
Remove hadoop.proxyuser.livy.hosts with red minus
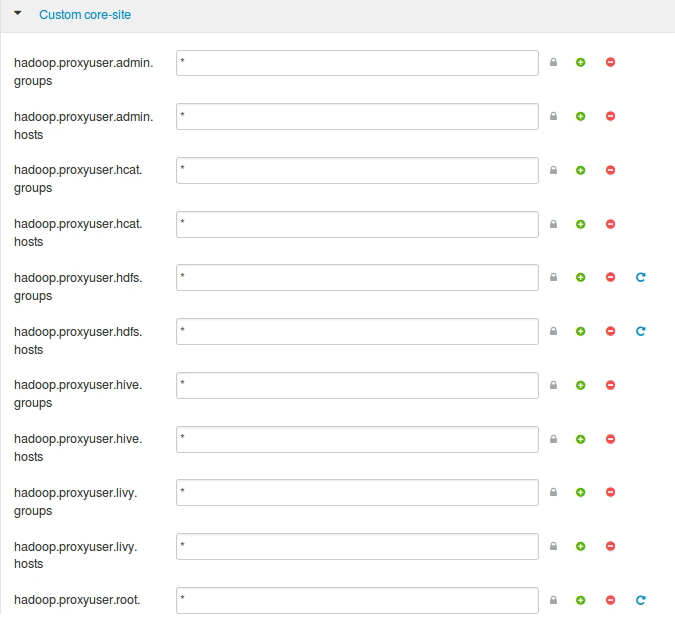[x=610, y=546]
